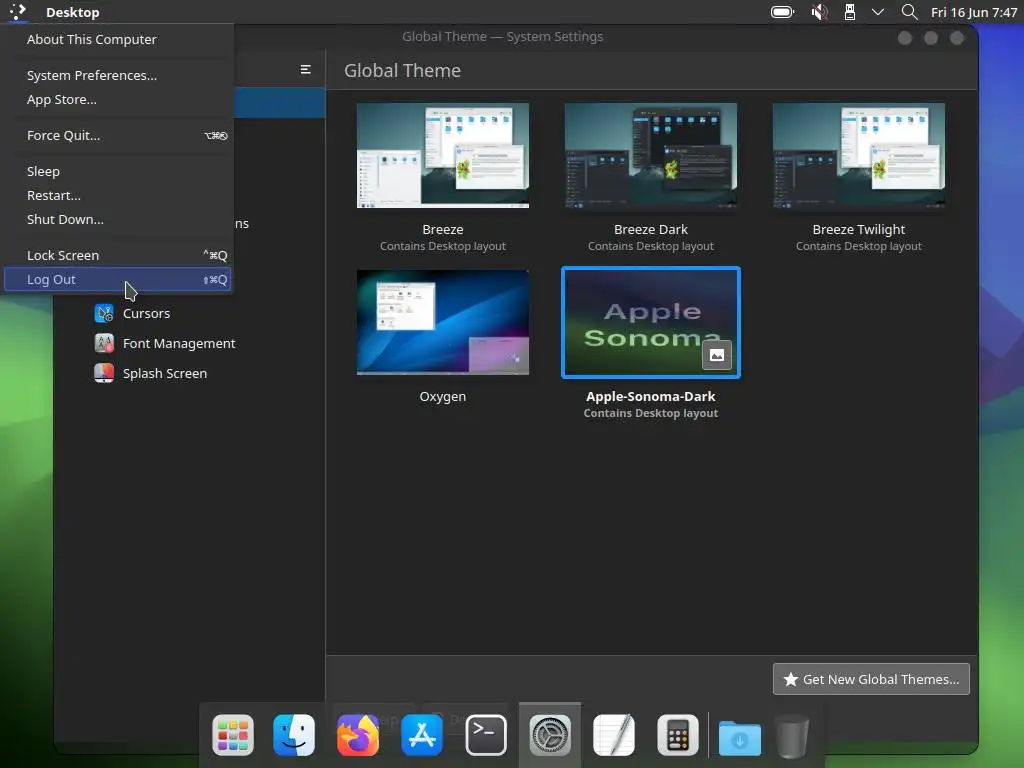Click the Apple-Sonoma-Dark theme name label
This screenshot has height=768, width=1024.
(x=650, y=396)
